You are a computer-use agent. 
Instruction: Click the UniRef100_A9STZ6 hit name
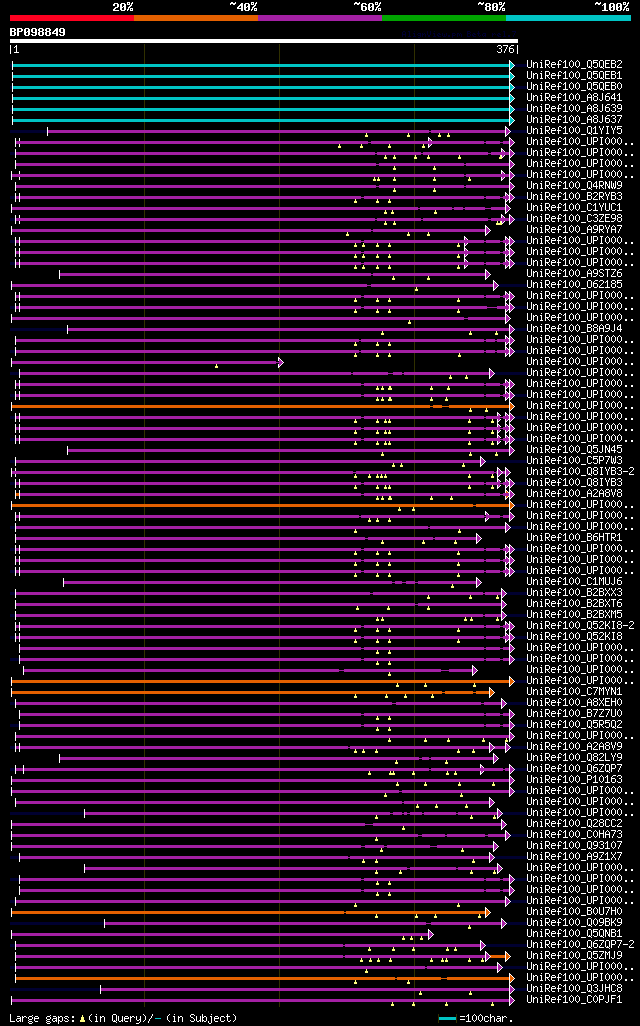[x=574, y=273]
